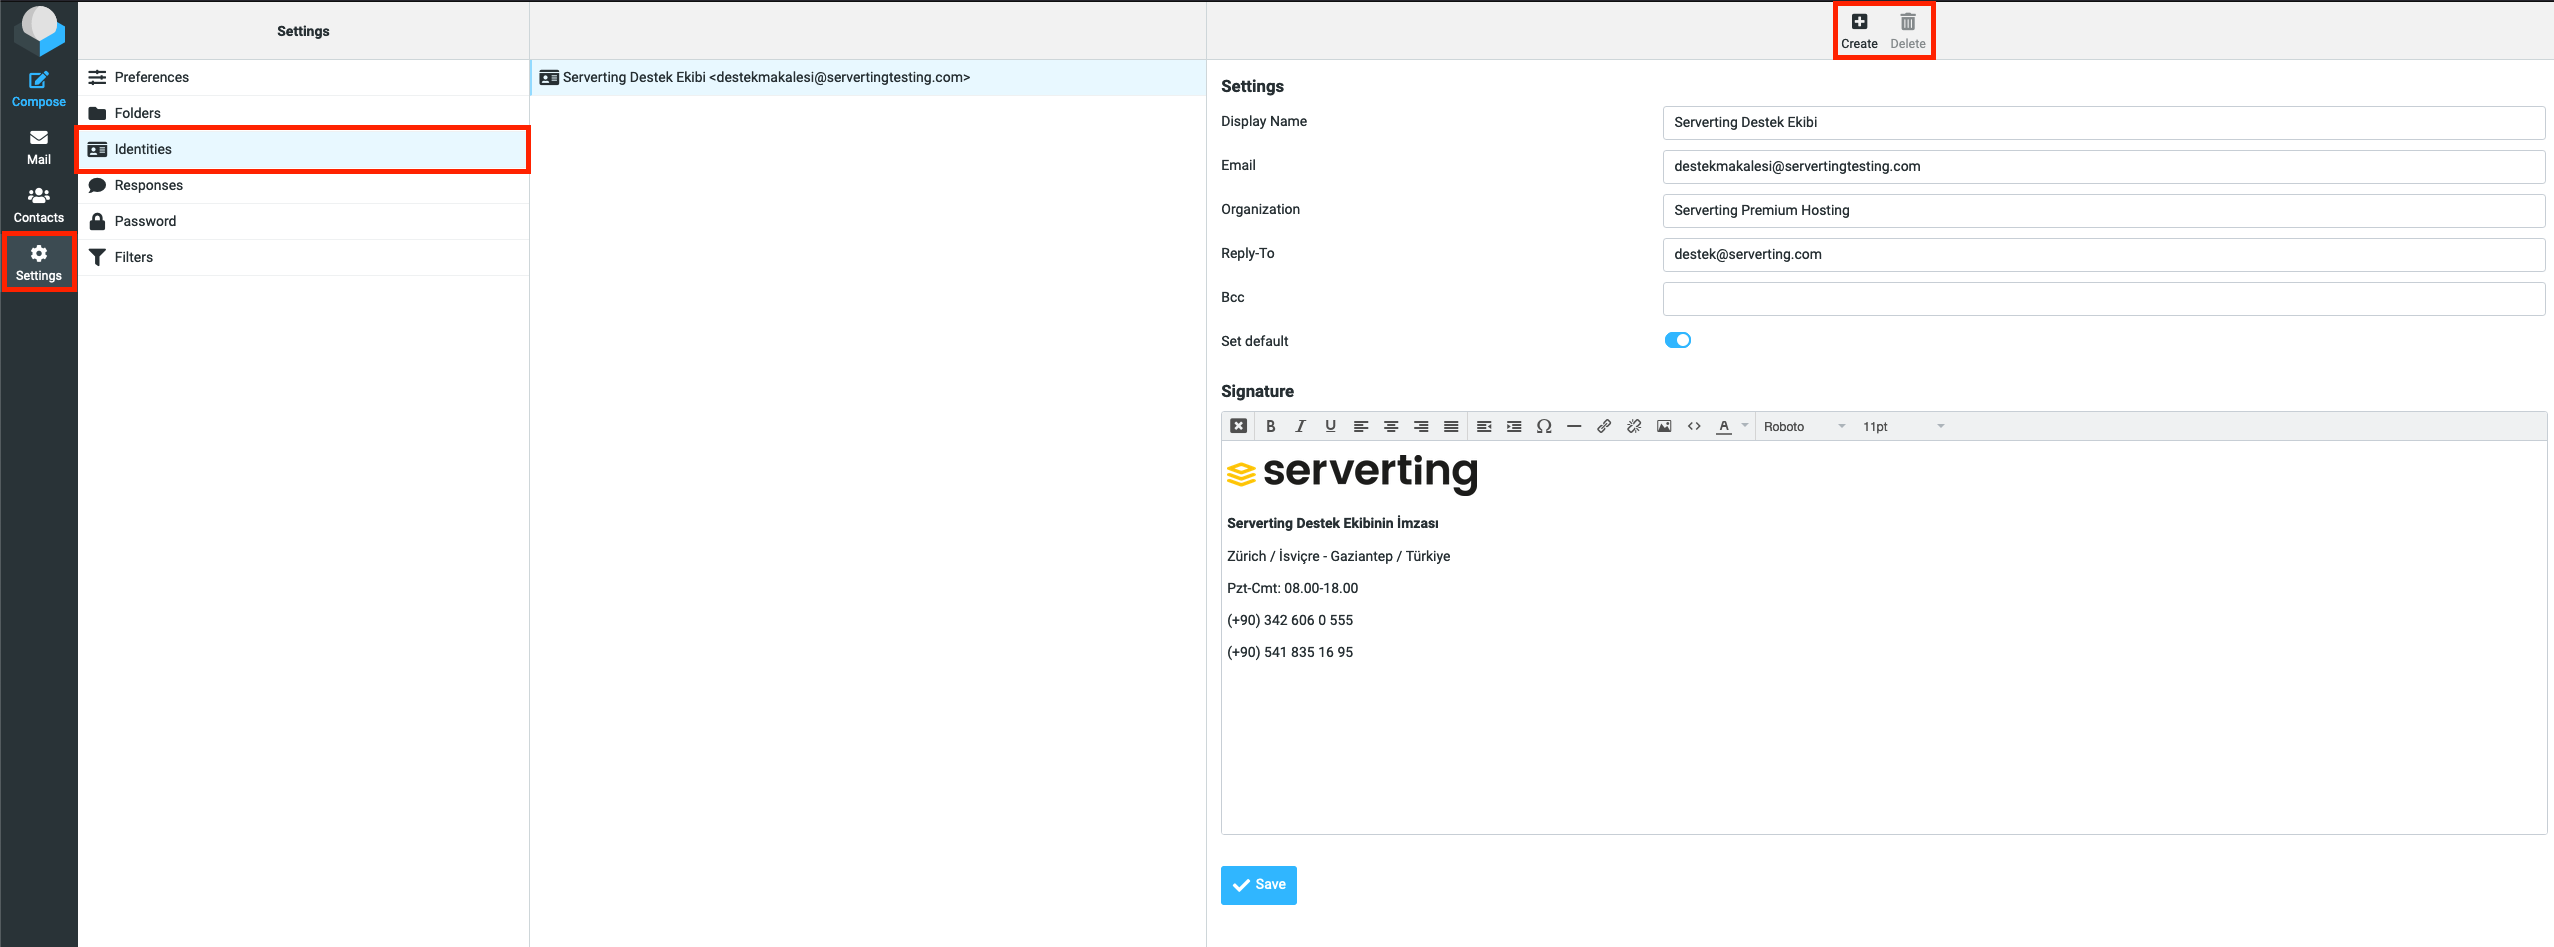Click signature line 'Zürich / İsviçre - Gaziantep / Türkiye'
Viewport: 2554px width, 947px height.
click(1338, 556)
